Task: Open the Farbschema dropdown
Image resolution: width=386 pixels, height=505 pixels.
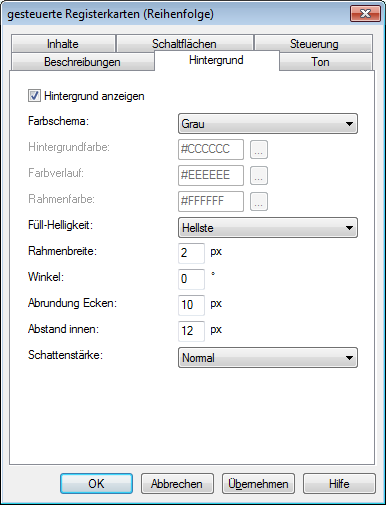Action: point(268,124)
